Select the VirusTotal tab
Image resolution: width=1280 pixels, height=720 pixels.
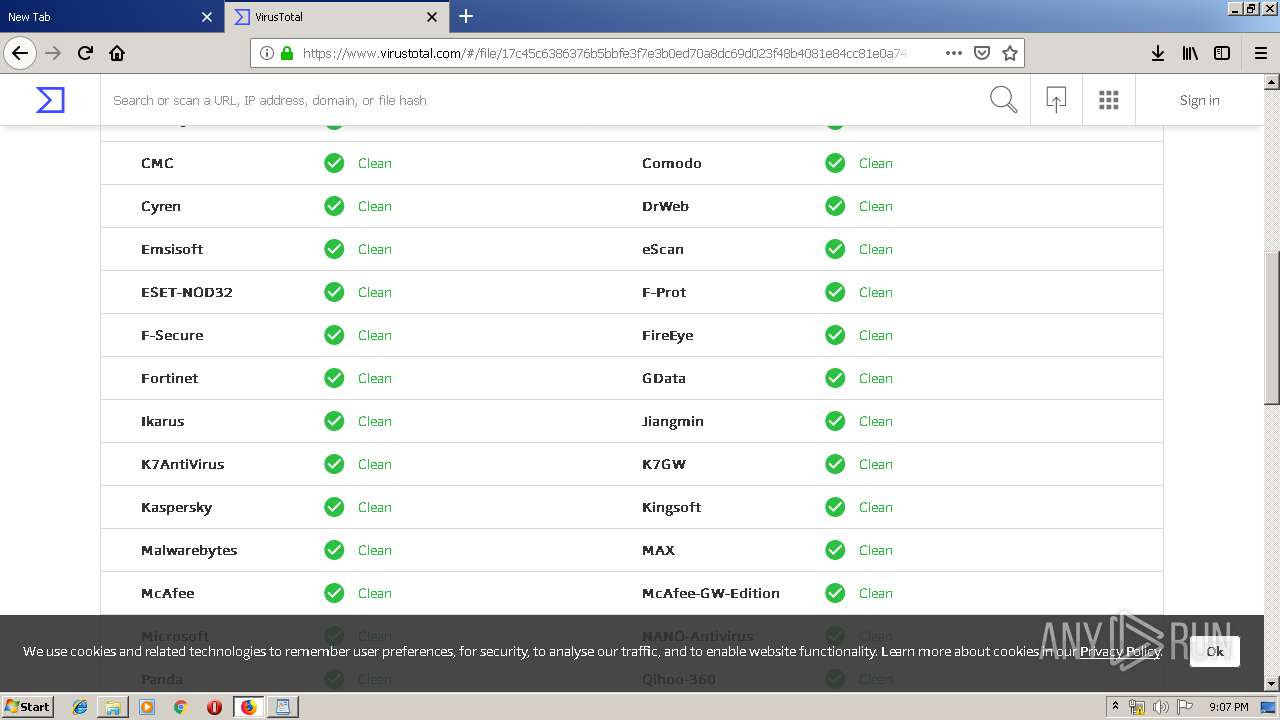pos(336,17)
